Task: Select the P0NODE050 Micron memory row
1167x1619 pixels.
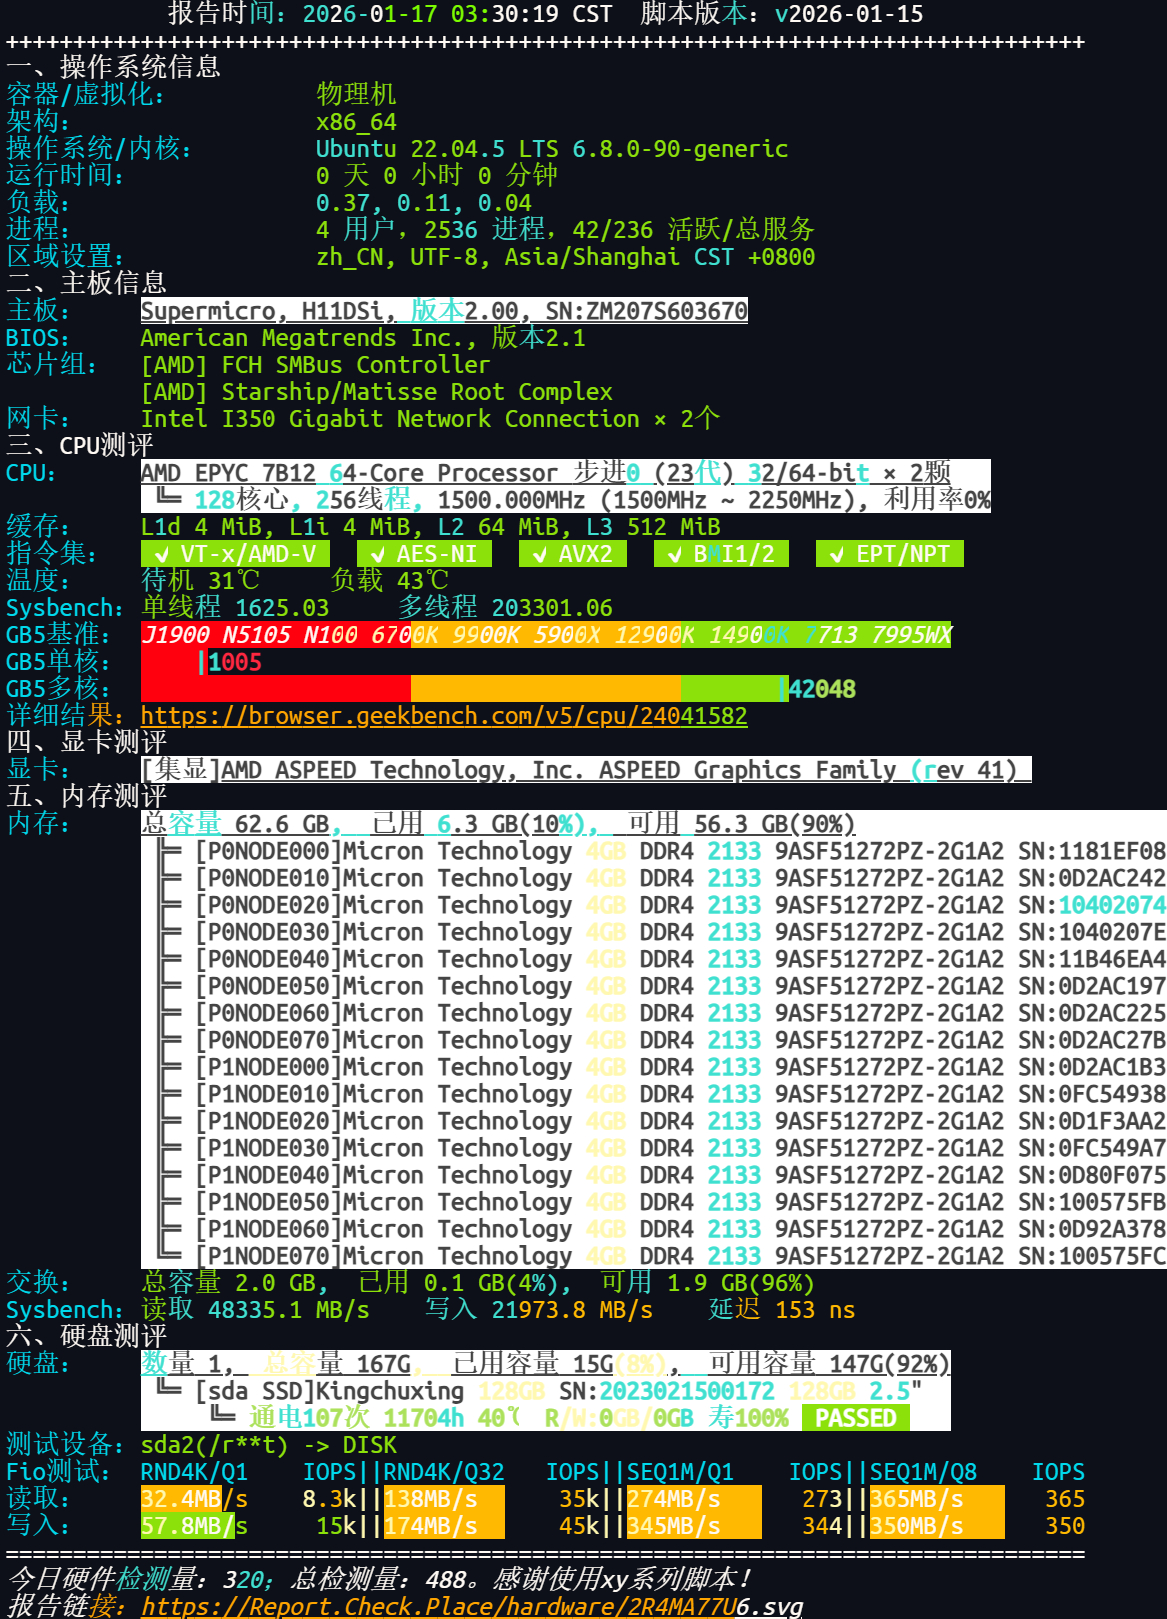Action: (661, 986)
